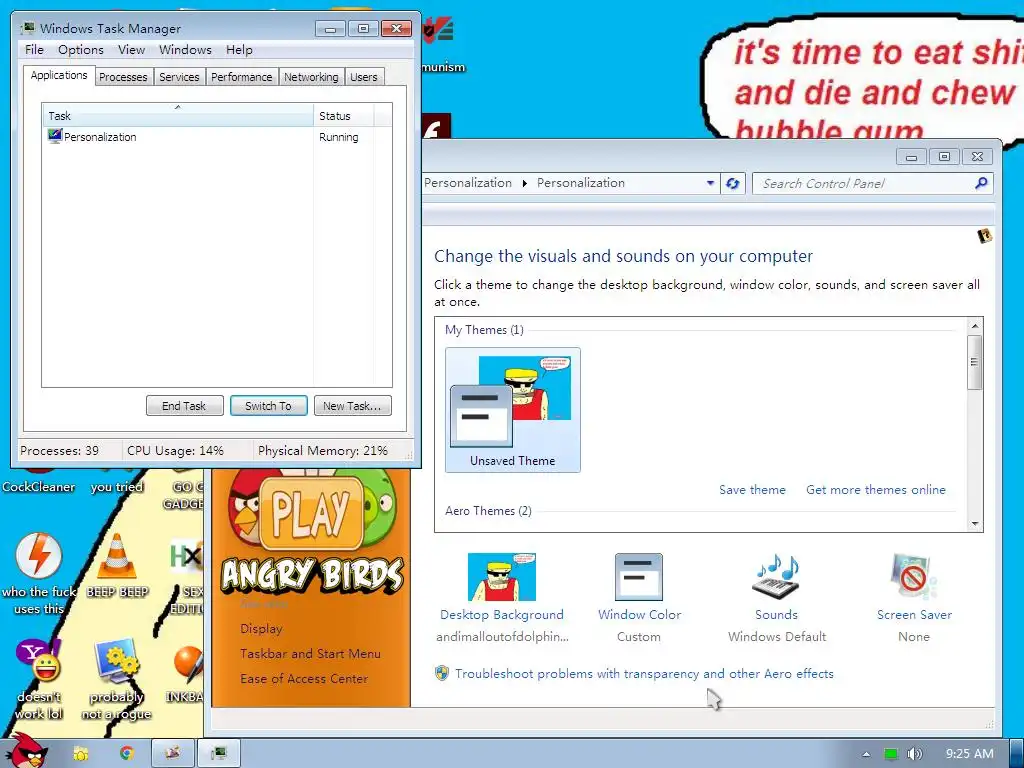Open Taskbar and Start Menu link

(310, 653)
